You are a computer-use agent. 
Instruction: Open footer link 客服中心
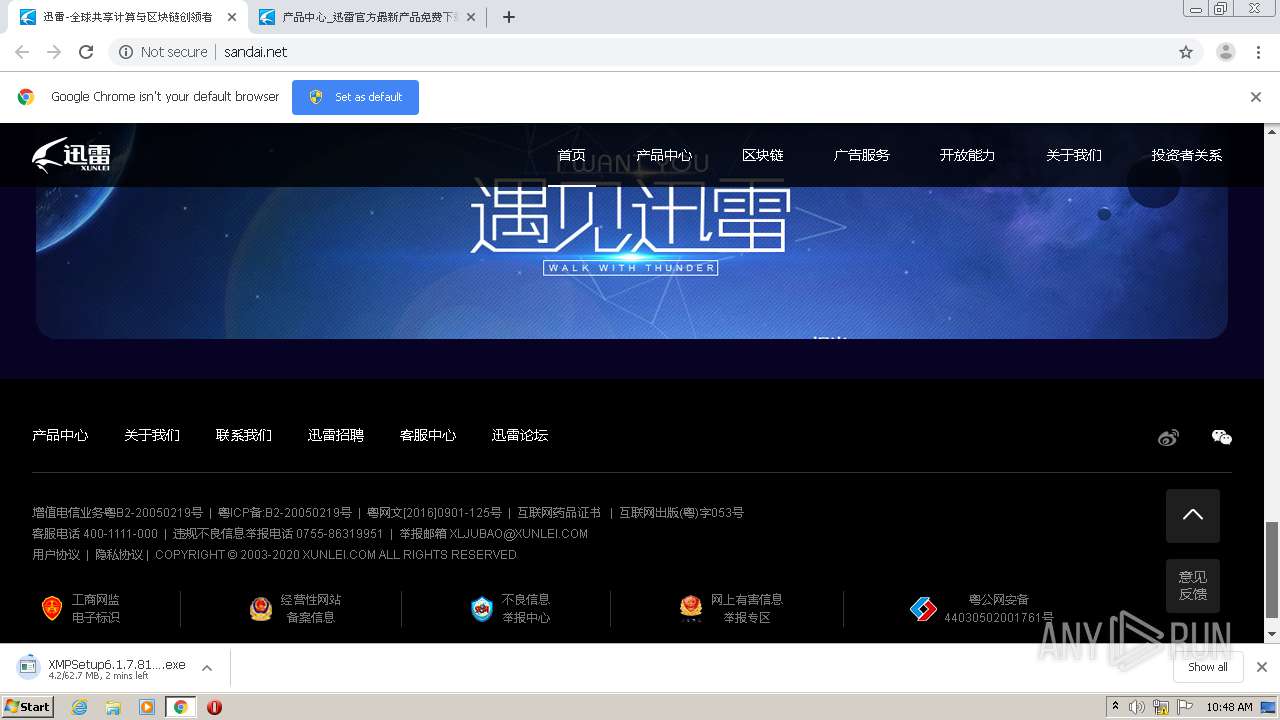pos(428,435)
